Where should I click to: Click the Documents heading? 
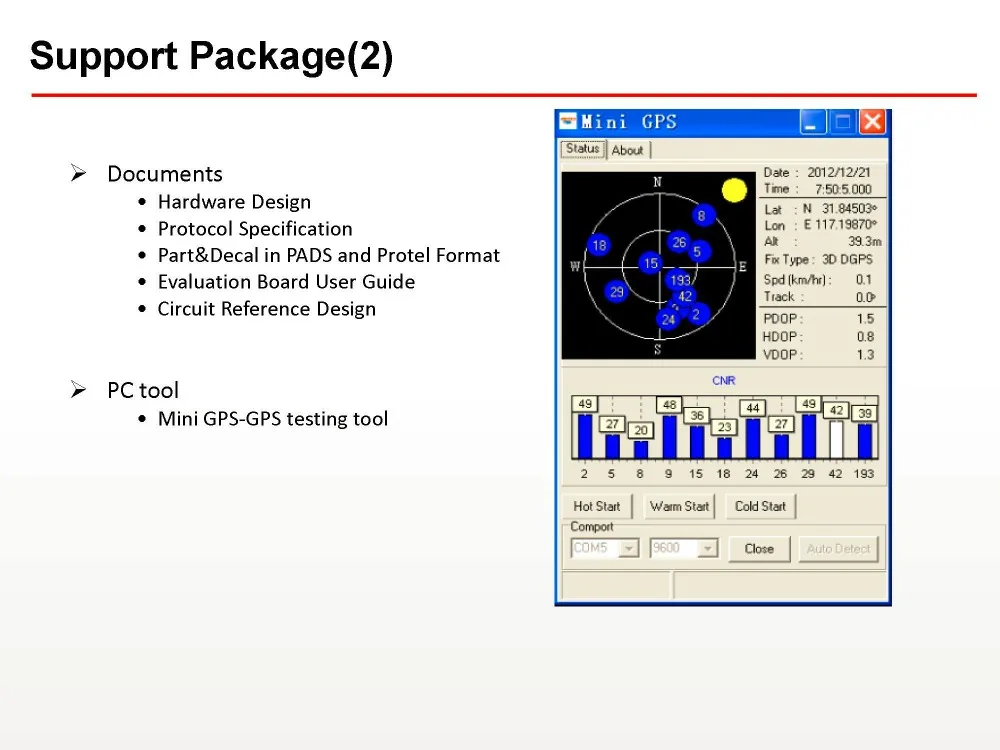tap(165, 174)
